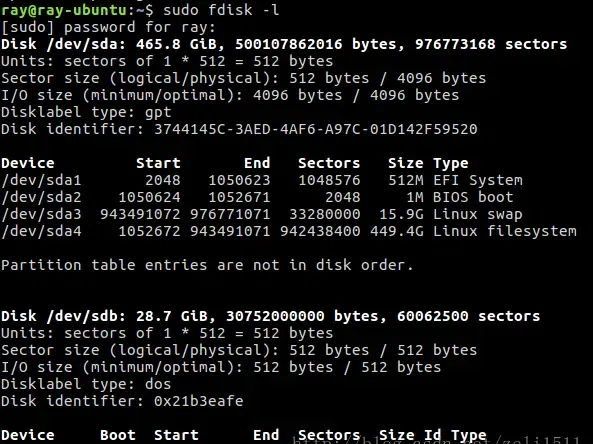
Task: Click 'Disklabel type: dos' line
Action: pos(86,384)
